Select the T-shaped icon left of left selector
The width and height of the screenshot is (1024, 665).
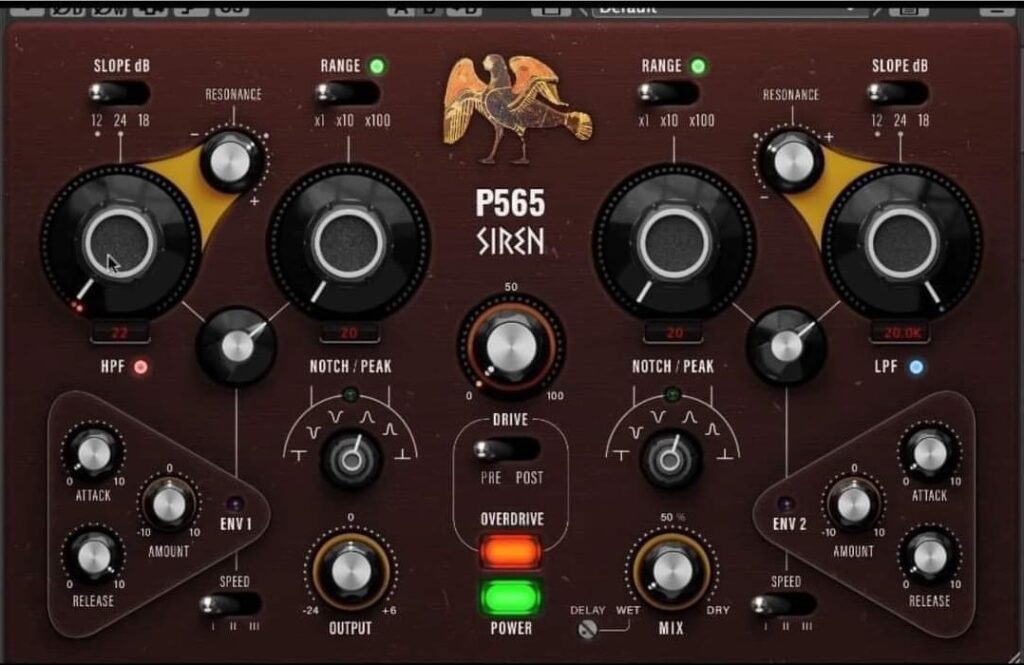(x=299, y=455)
